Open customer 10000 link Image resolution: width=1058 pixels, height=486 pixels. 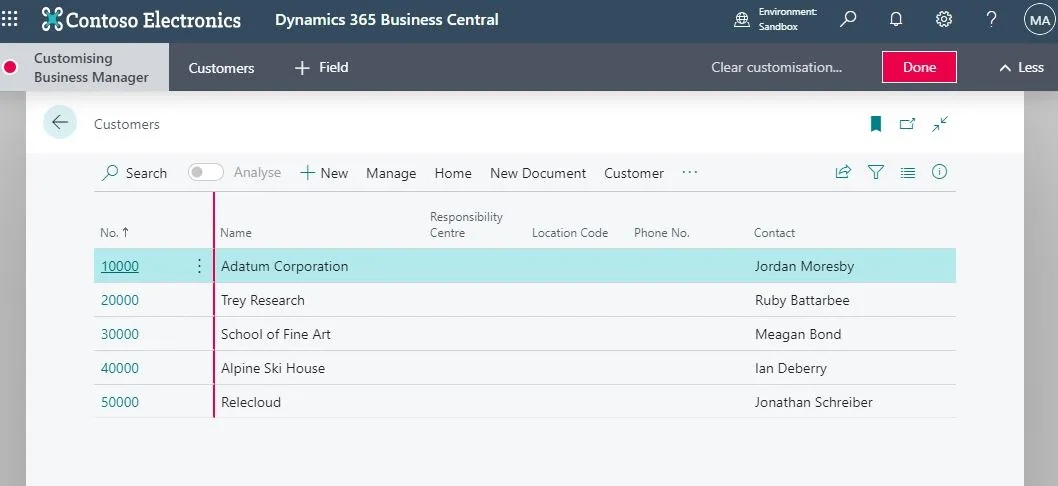click(119, 266)
